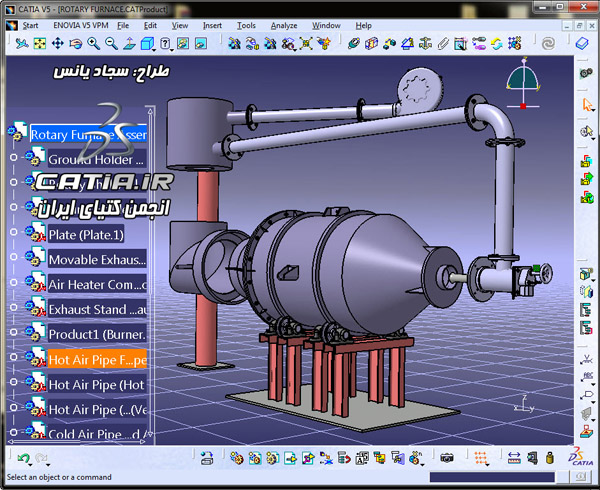Insert a new Product from bottom toolbar

[x=254, y=457]
